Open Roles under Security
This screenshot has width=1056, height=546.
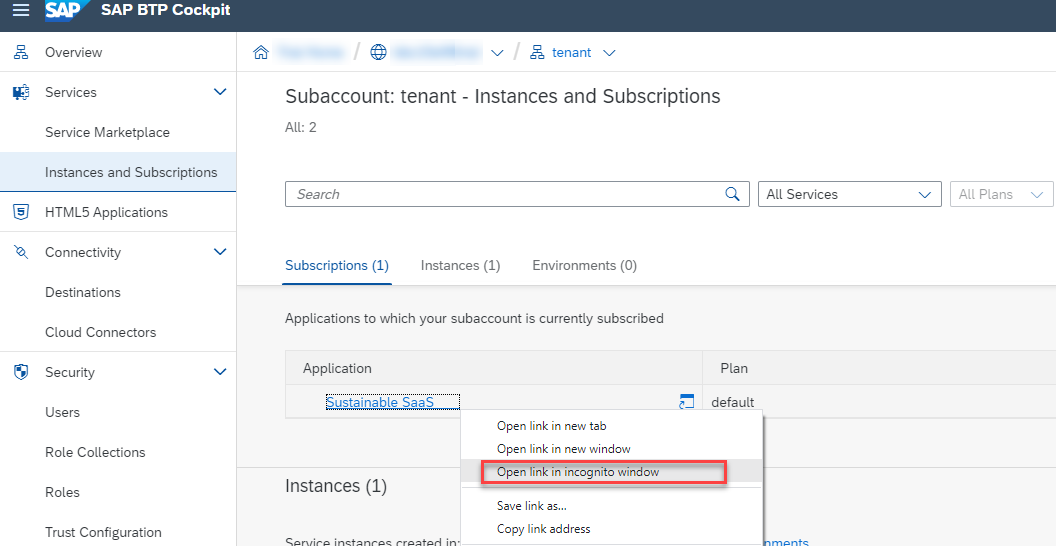tap(63, 493)
